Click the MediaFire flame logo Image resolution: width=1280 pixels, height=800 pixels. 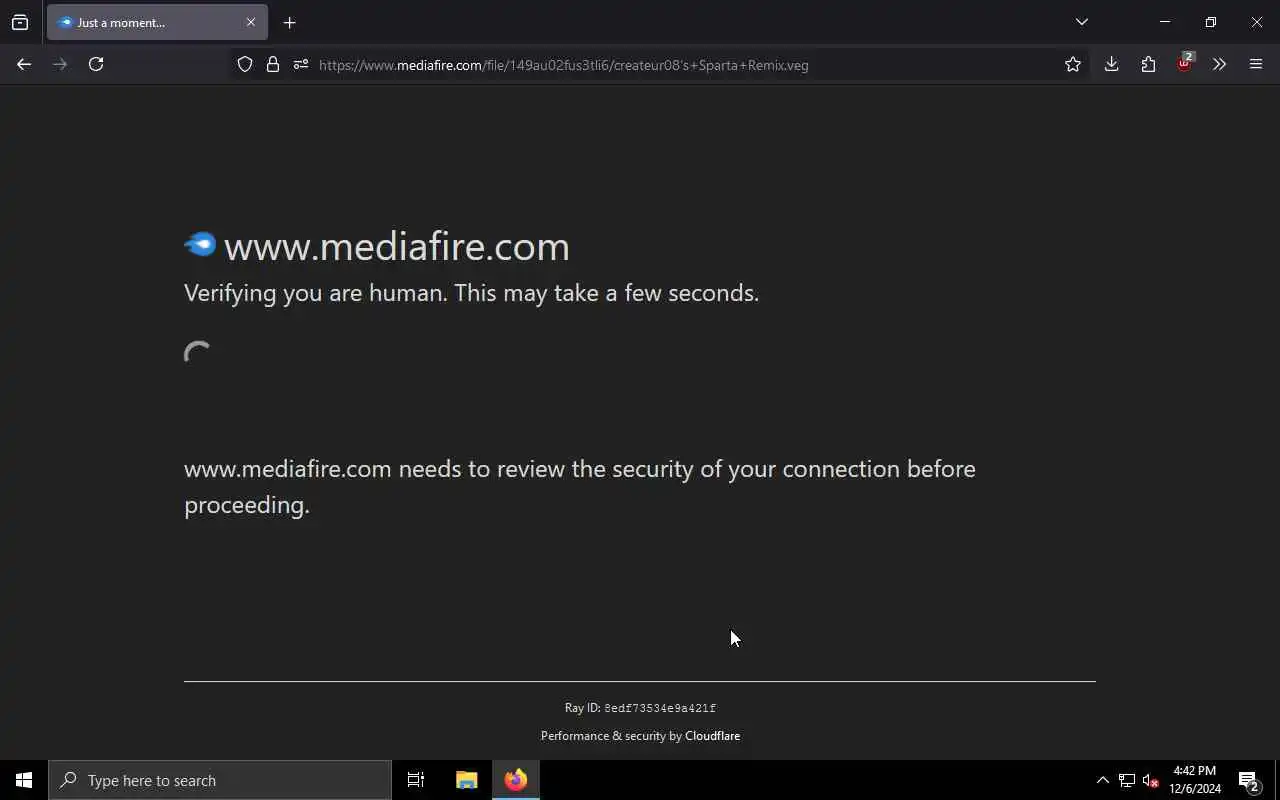point(200,244)
